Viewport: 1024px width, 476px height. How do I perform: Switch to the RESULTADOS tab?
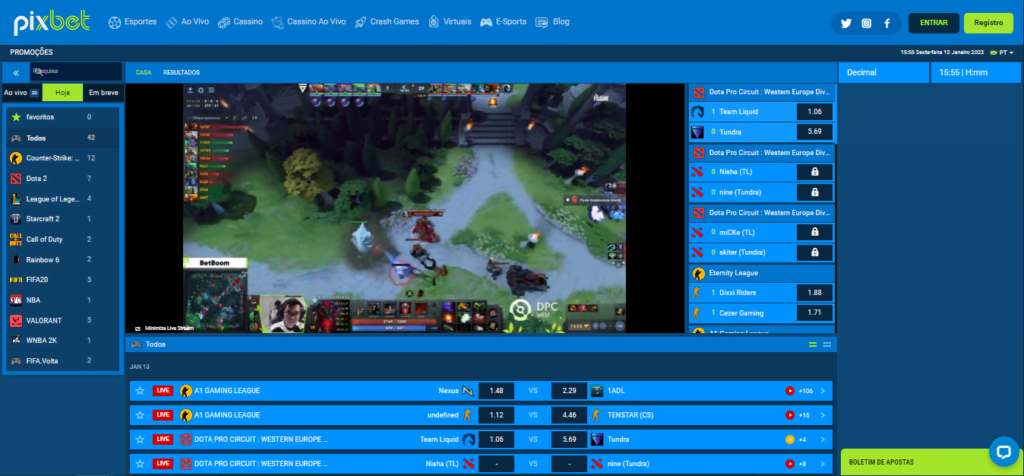[181, 72]
